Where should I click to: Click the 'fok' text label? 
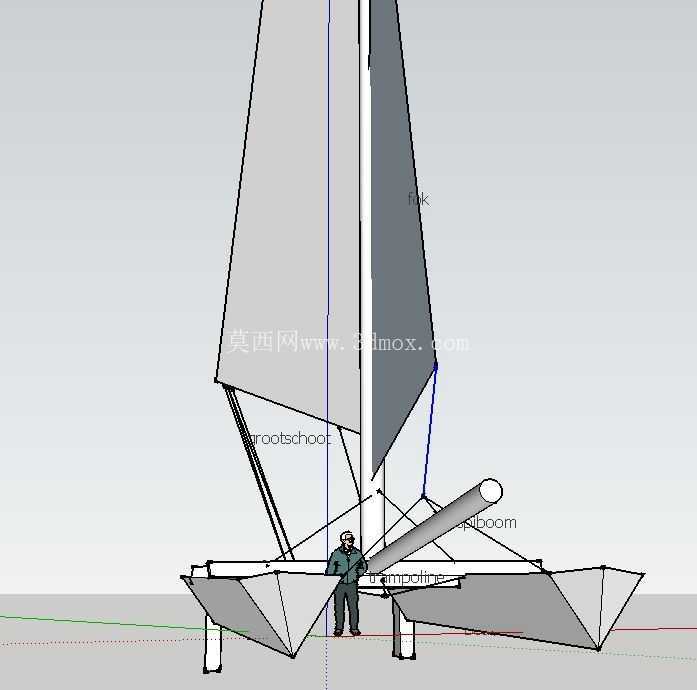[x=418, y=199]
